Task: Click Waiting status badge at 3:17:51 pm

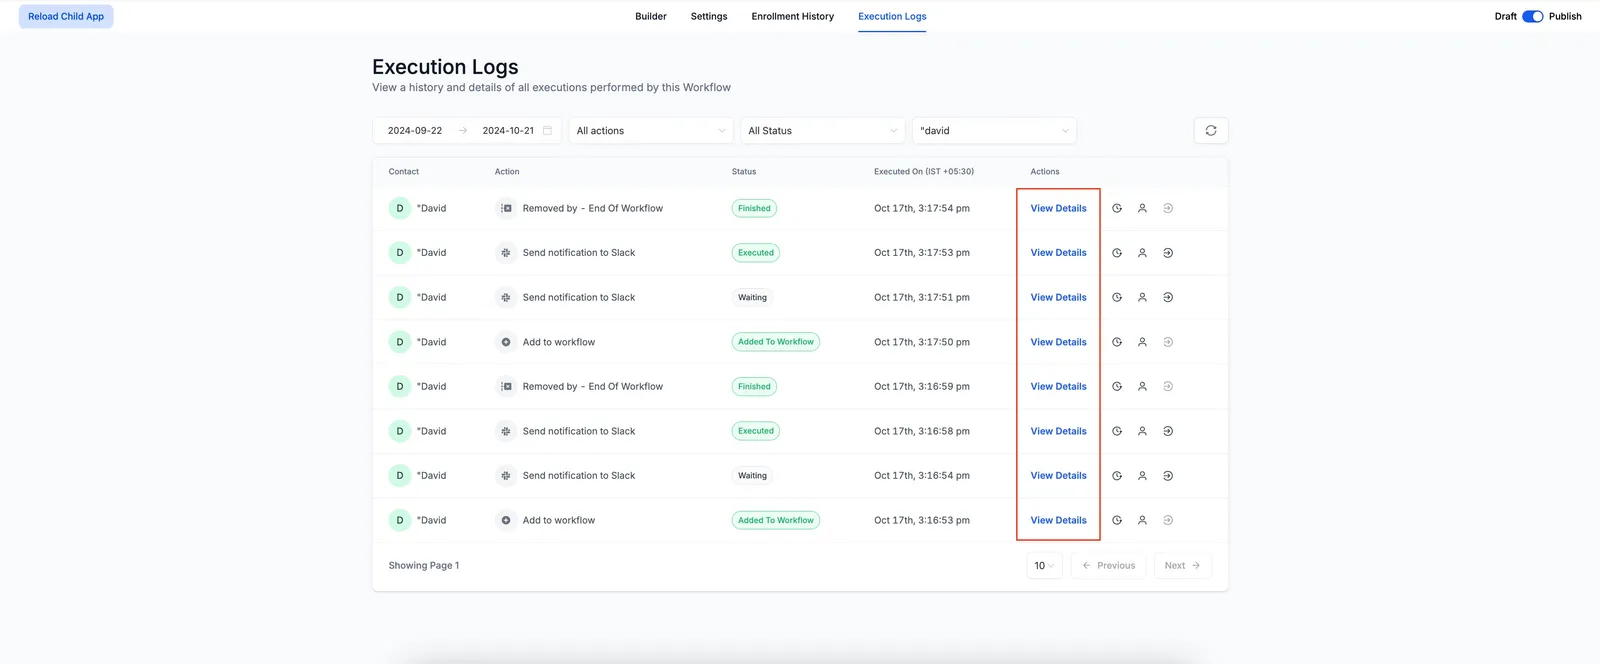Action: pyautogui.click(x=752, y=297)
